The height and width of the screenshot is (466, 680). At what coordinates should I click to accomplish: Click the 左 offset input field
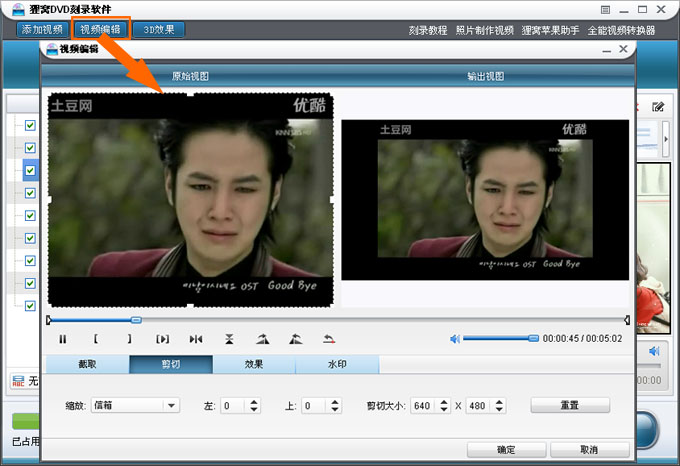tap(235, 406)
